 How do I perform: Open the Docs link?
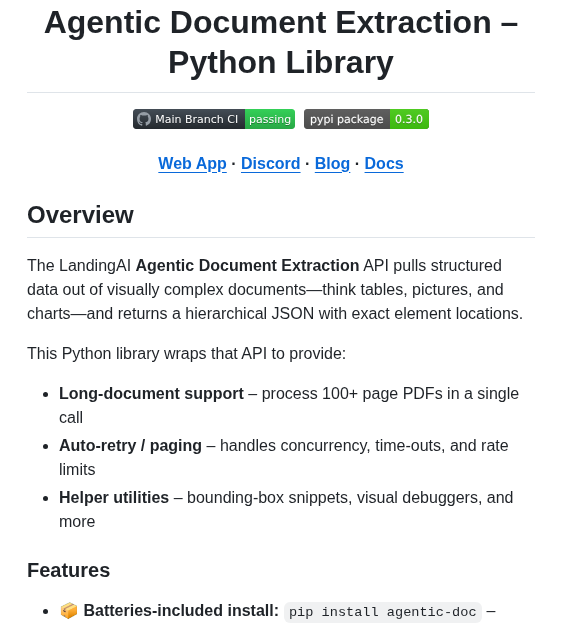[384, 164]
